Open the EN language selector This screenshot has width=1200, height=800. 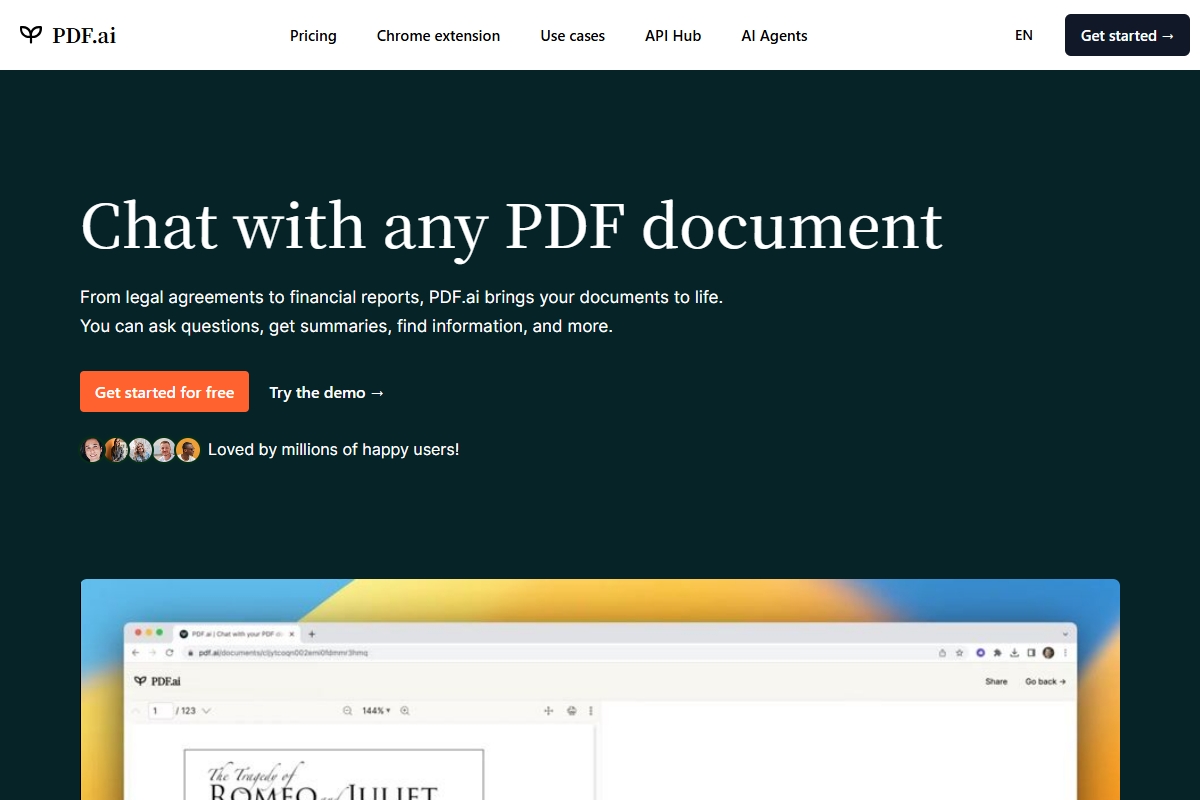(x=1023, y=35)
